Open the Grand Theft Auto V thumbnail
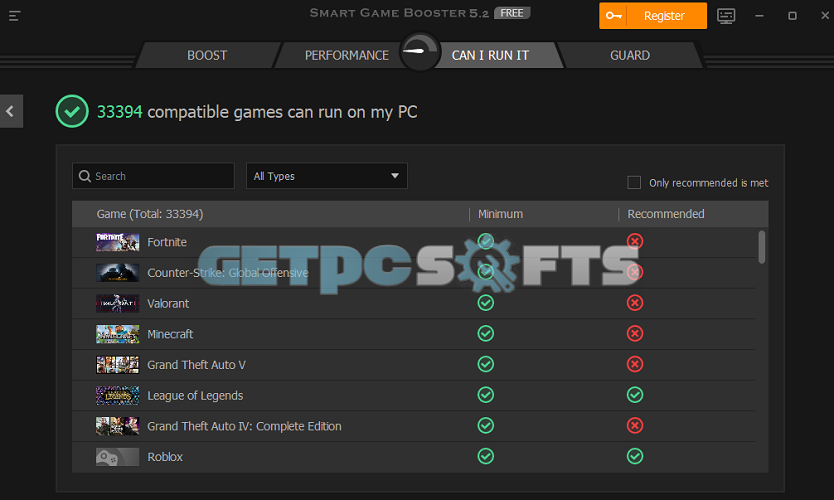 pos(118,365)
